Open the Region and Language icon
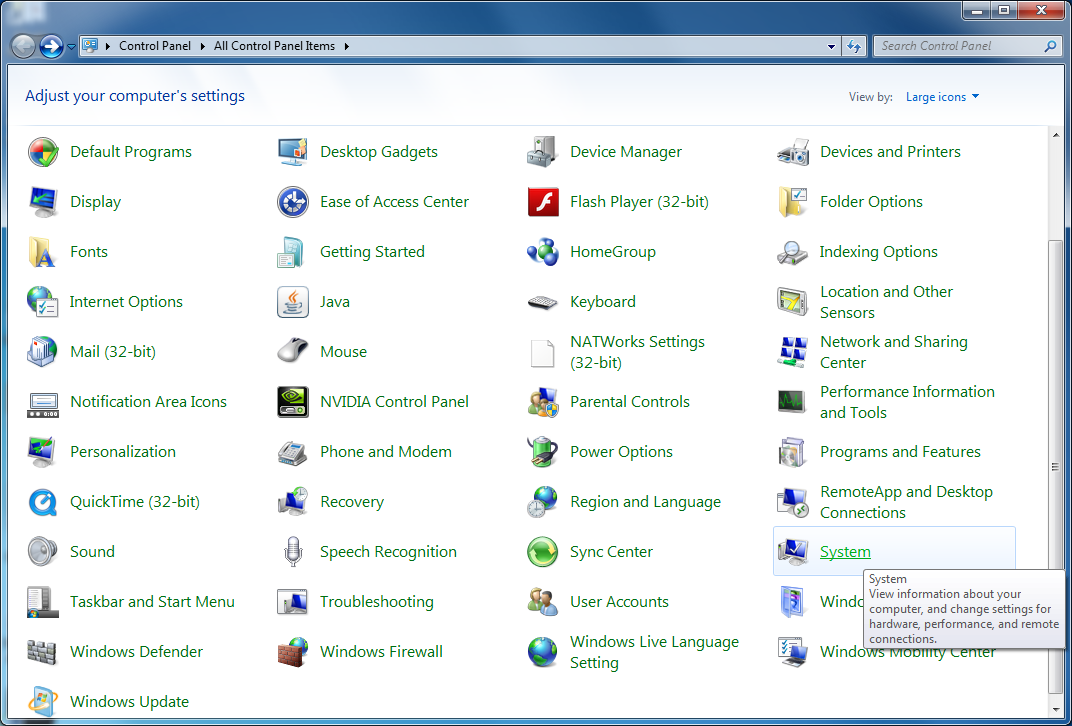The height and width of the screenshot is (726, 1072). click(x=544, y=501)
